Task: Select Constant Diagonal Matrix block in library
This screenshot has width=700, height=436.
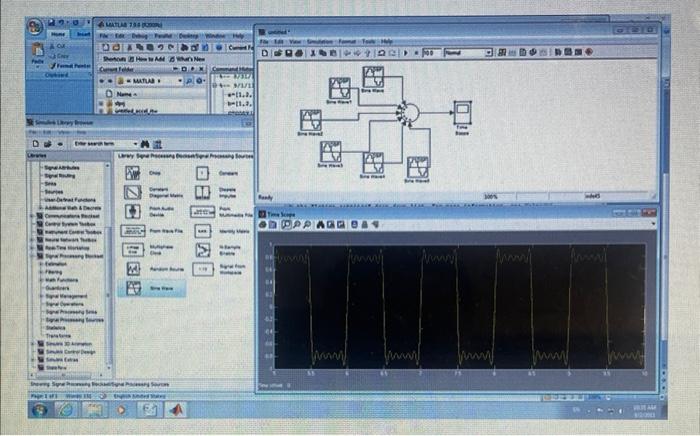Action: tap(133, 192)
